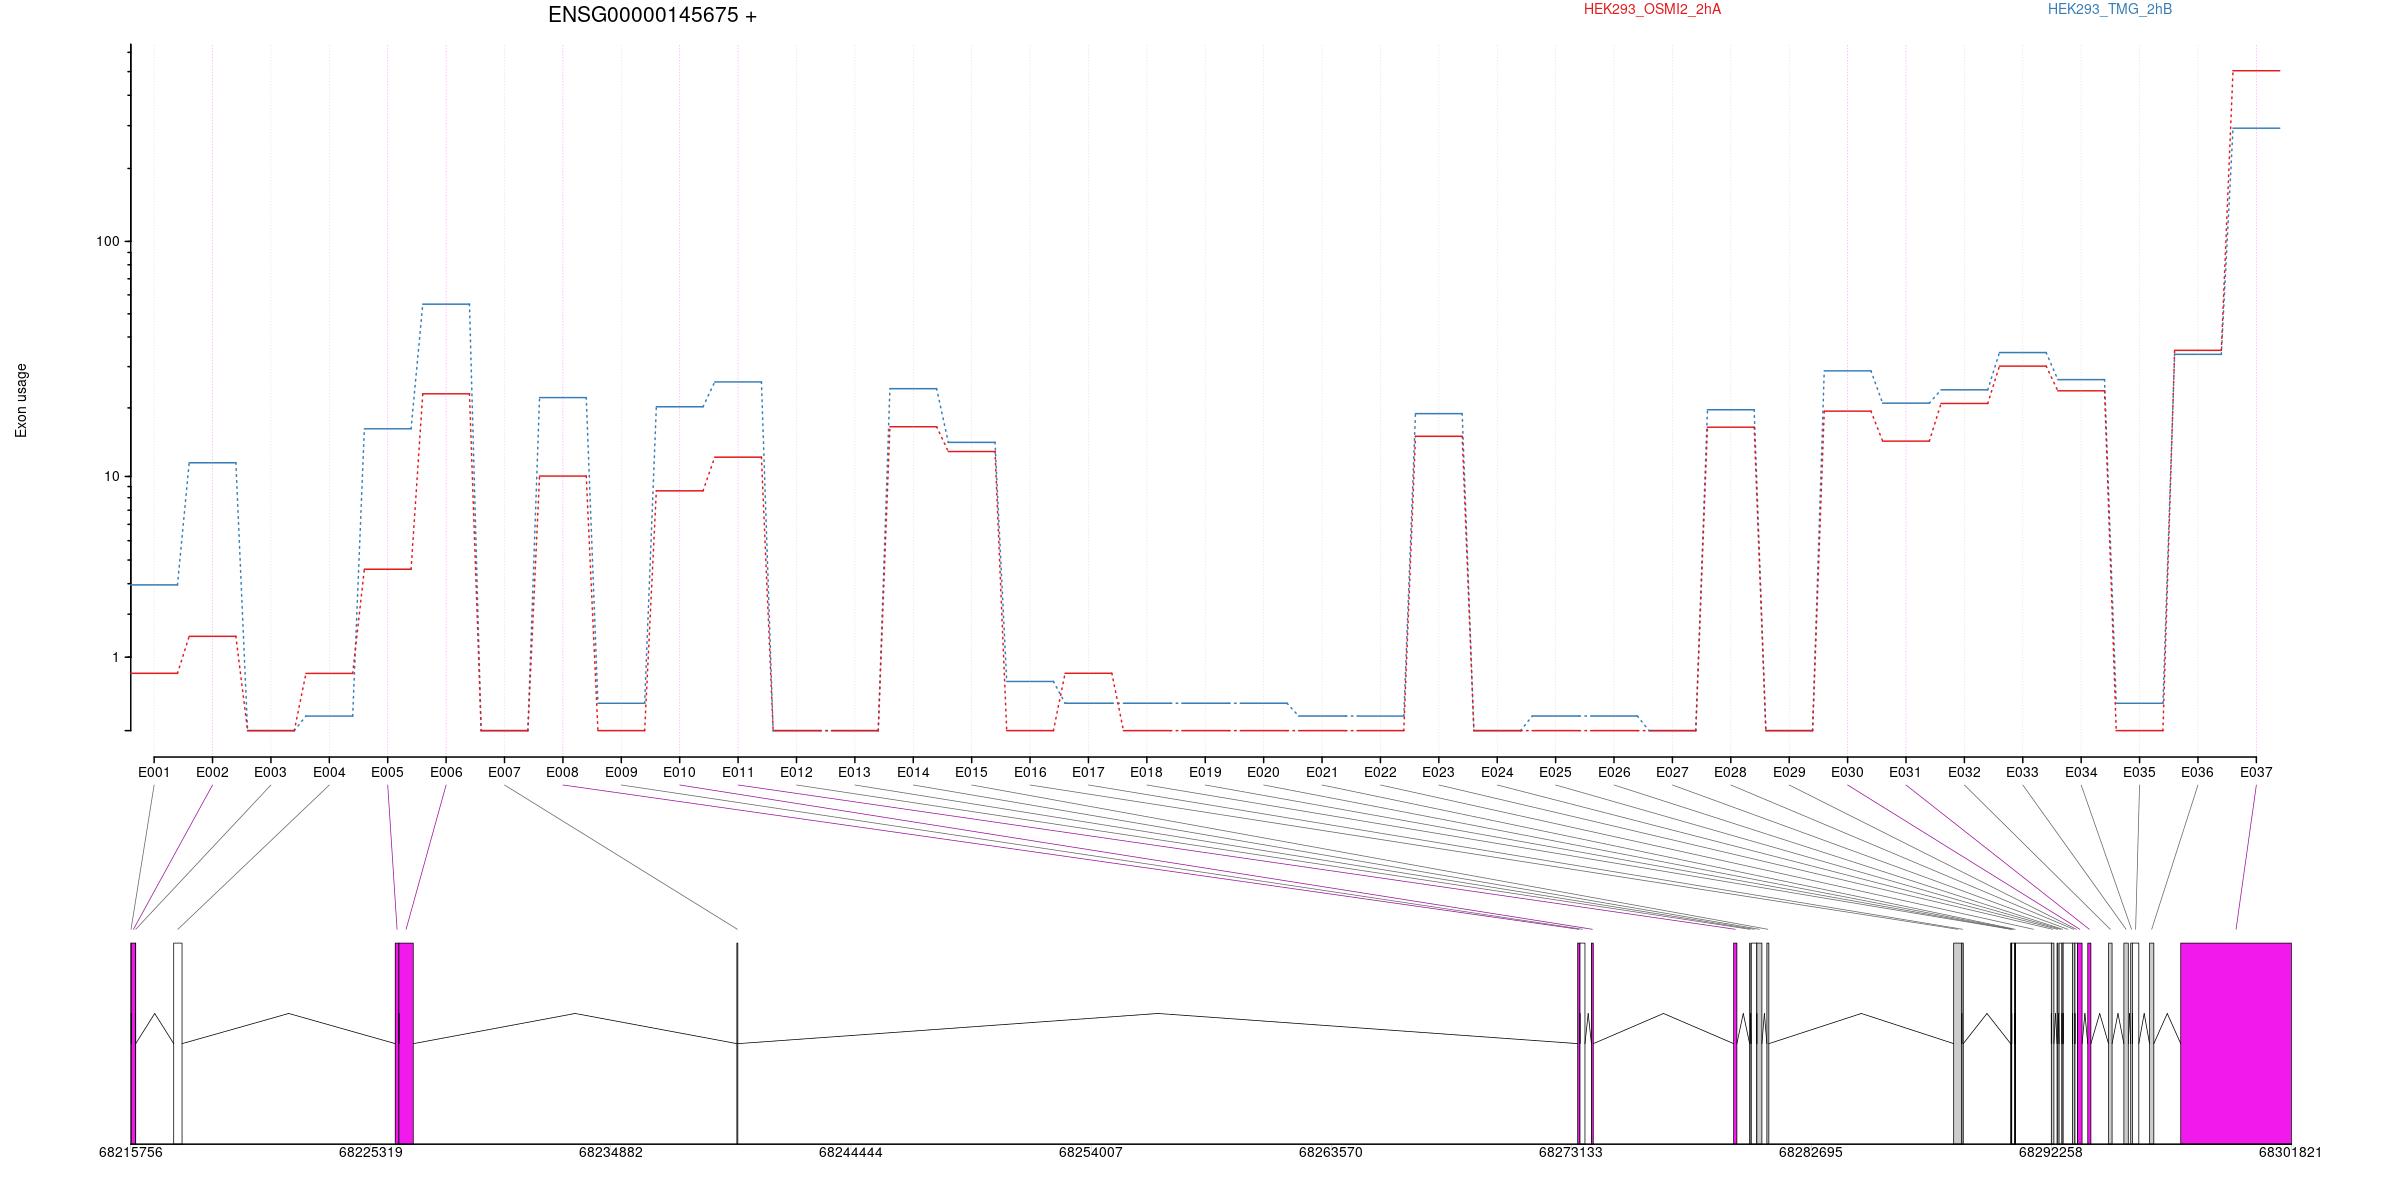Click exon label E001
The height and width of the screenshot is (1200, 2400).
pos(154,772)
